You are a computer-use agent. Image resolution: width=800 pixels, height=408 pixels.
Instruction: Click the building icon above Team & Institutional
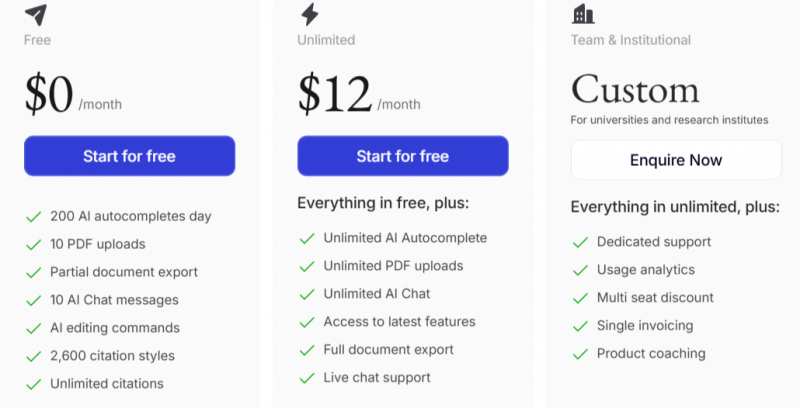[x=583, y=14]
